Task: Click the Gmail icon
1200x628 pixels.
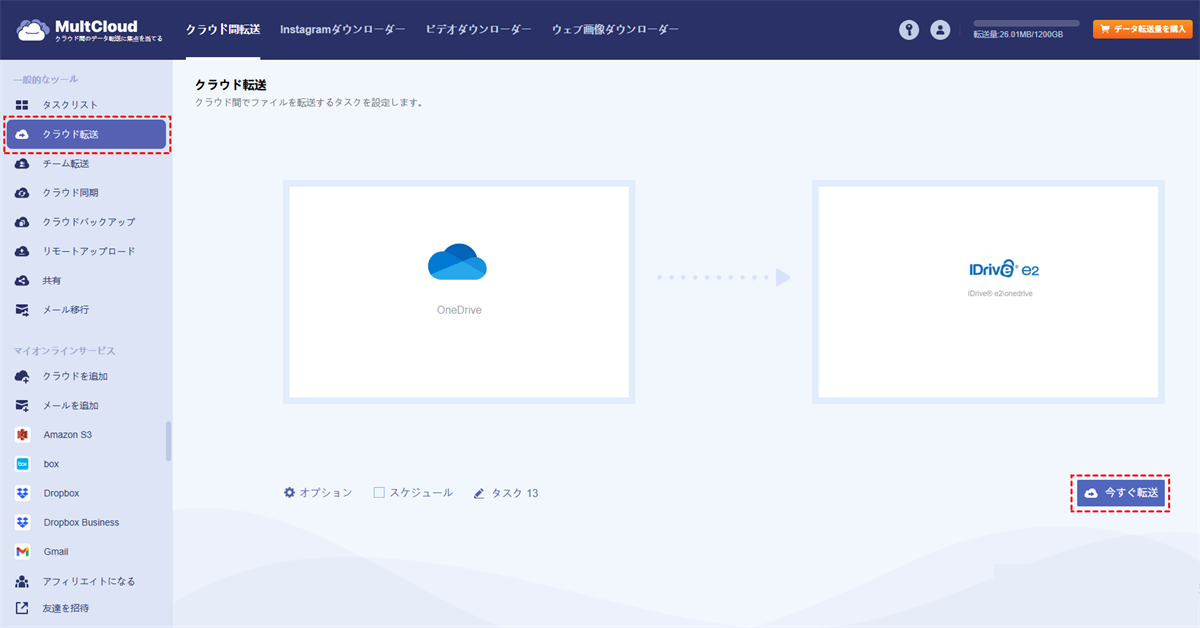Action: coord(22,552)
